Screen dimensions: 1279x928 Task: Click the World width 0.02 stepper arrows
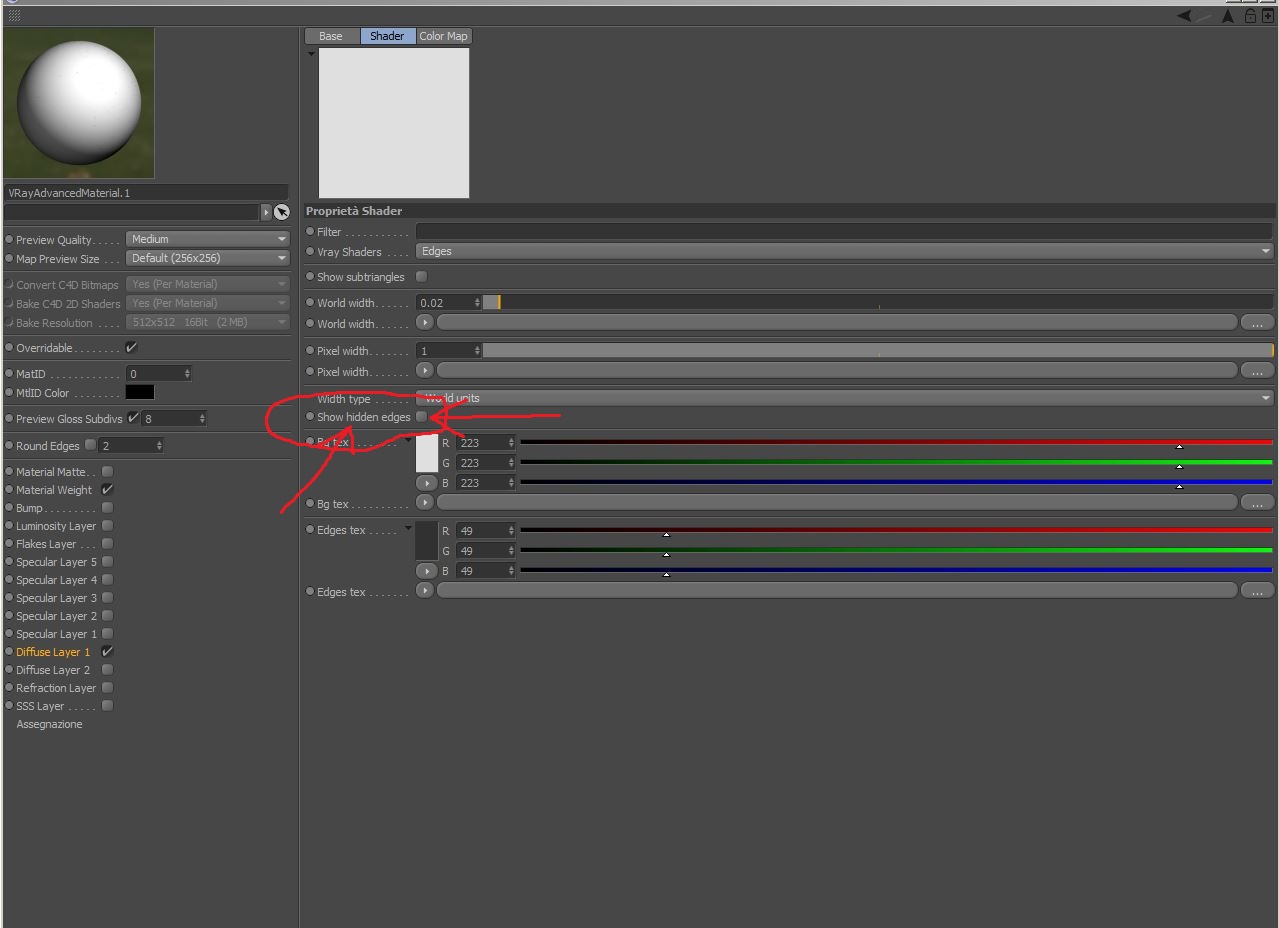477,302
